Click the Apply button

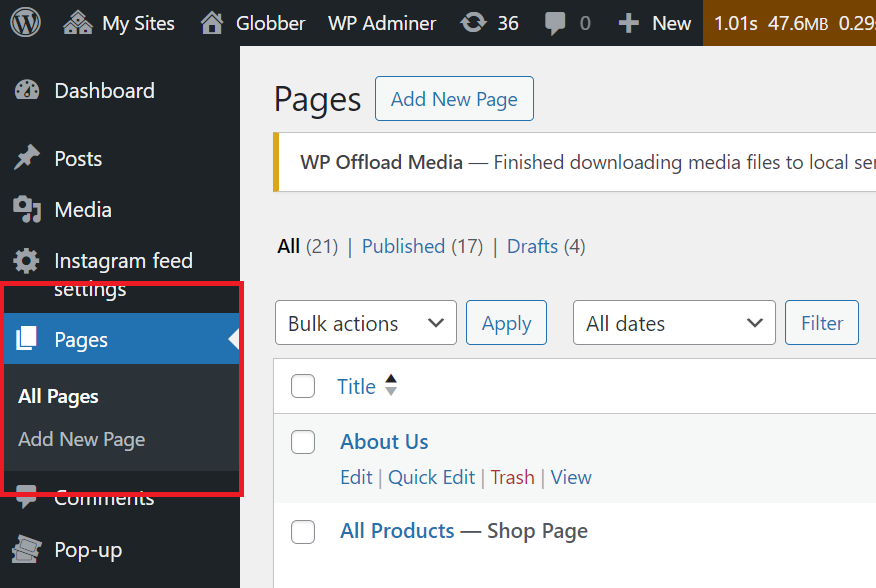506,323
